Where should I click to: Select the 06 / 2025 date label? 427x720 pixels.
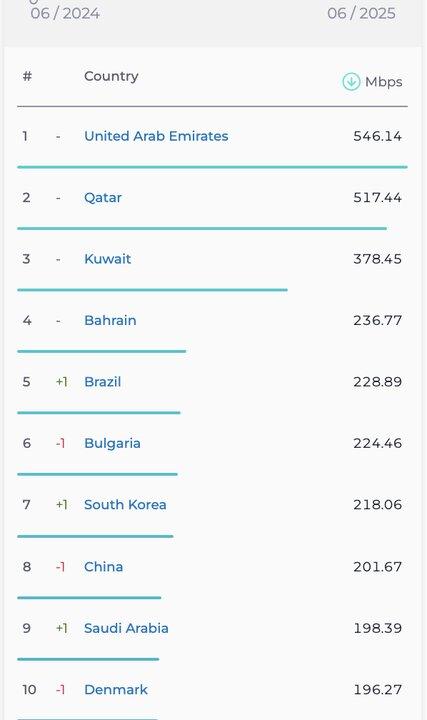pyautogui.click(x=361, y=13)
